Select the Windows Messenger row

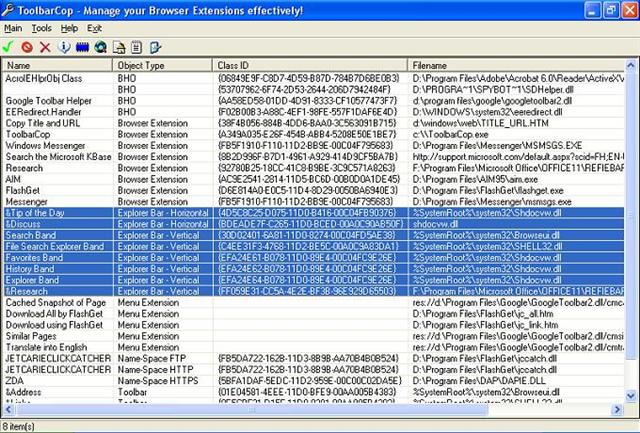[313, 146]
